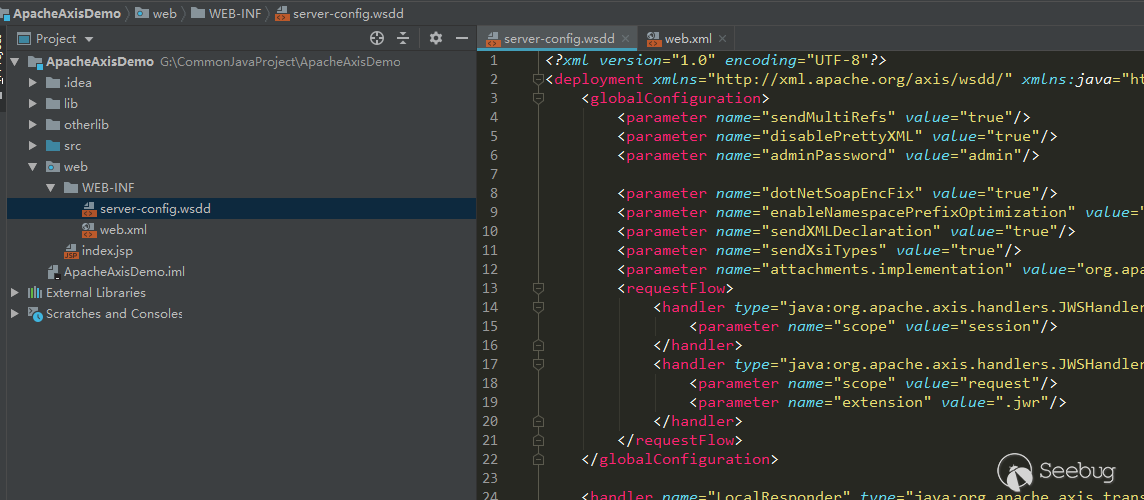This screenshot has width=1144, height=500.
Task: Click the locate/scroll from source icon
Action: [377, 38]
